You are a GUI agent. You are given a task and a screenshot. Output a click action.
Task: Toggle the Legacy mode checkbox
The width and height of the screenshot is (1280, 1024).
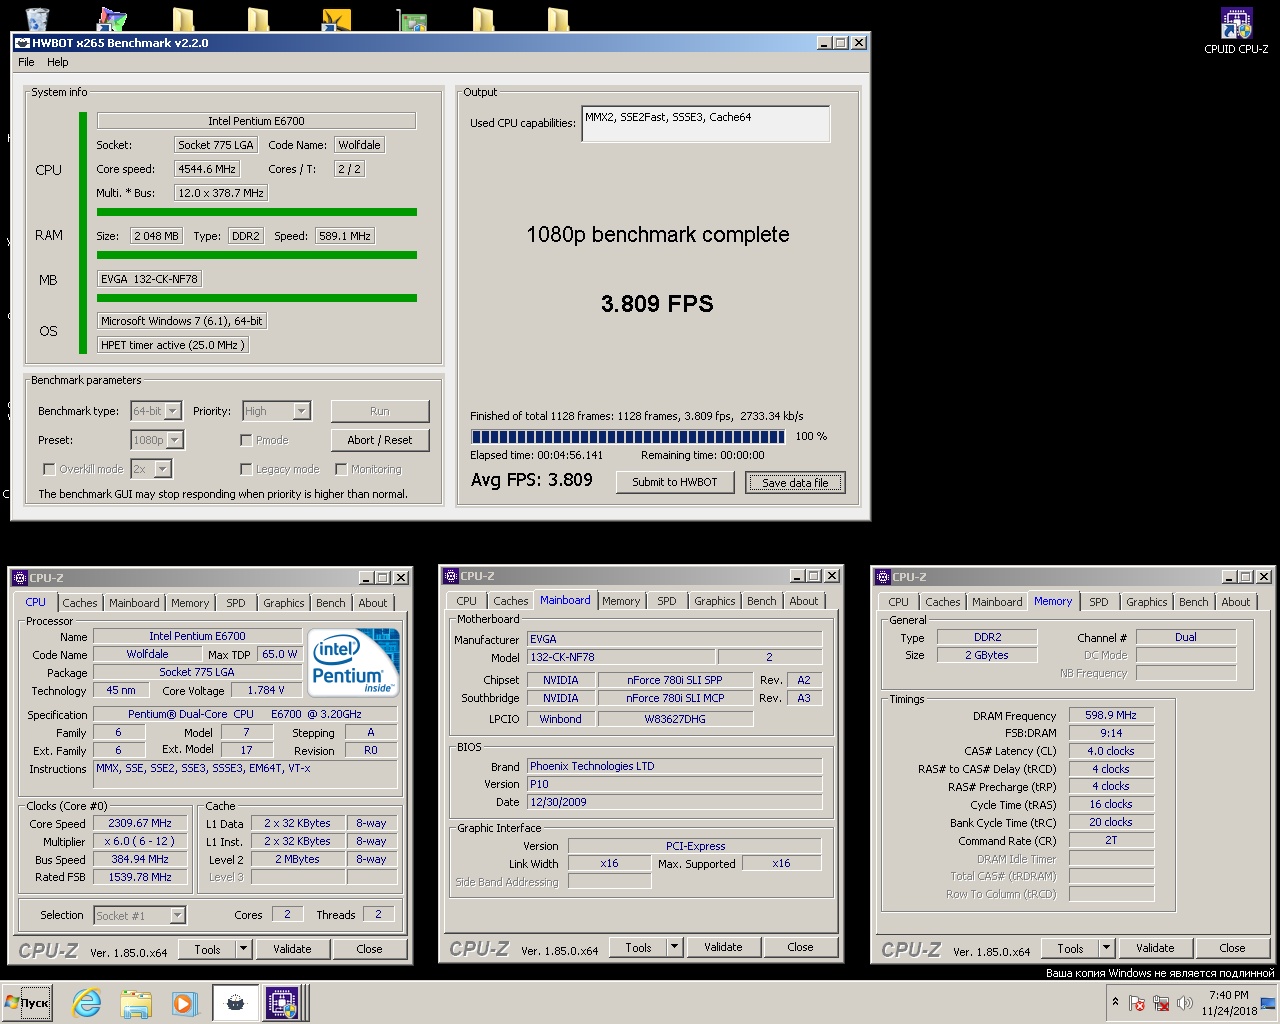click(246, 469)
